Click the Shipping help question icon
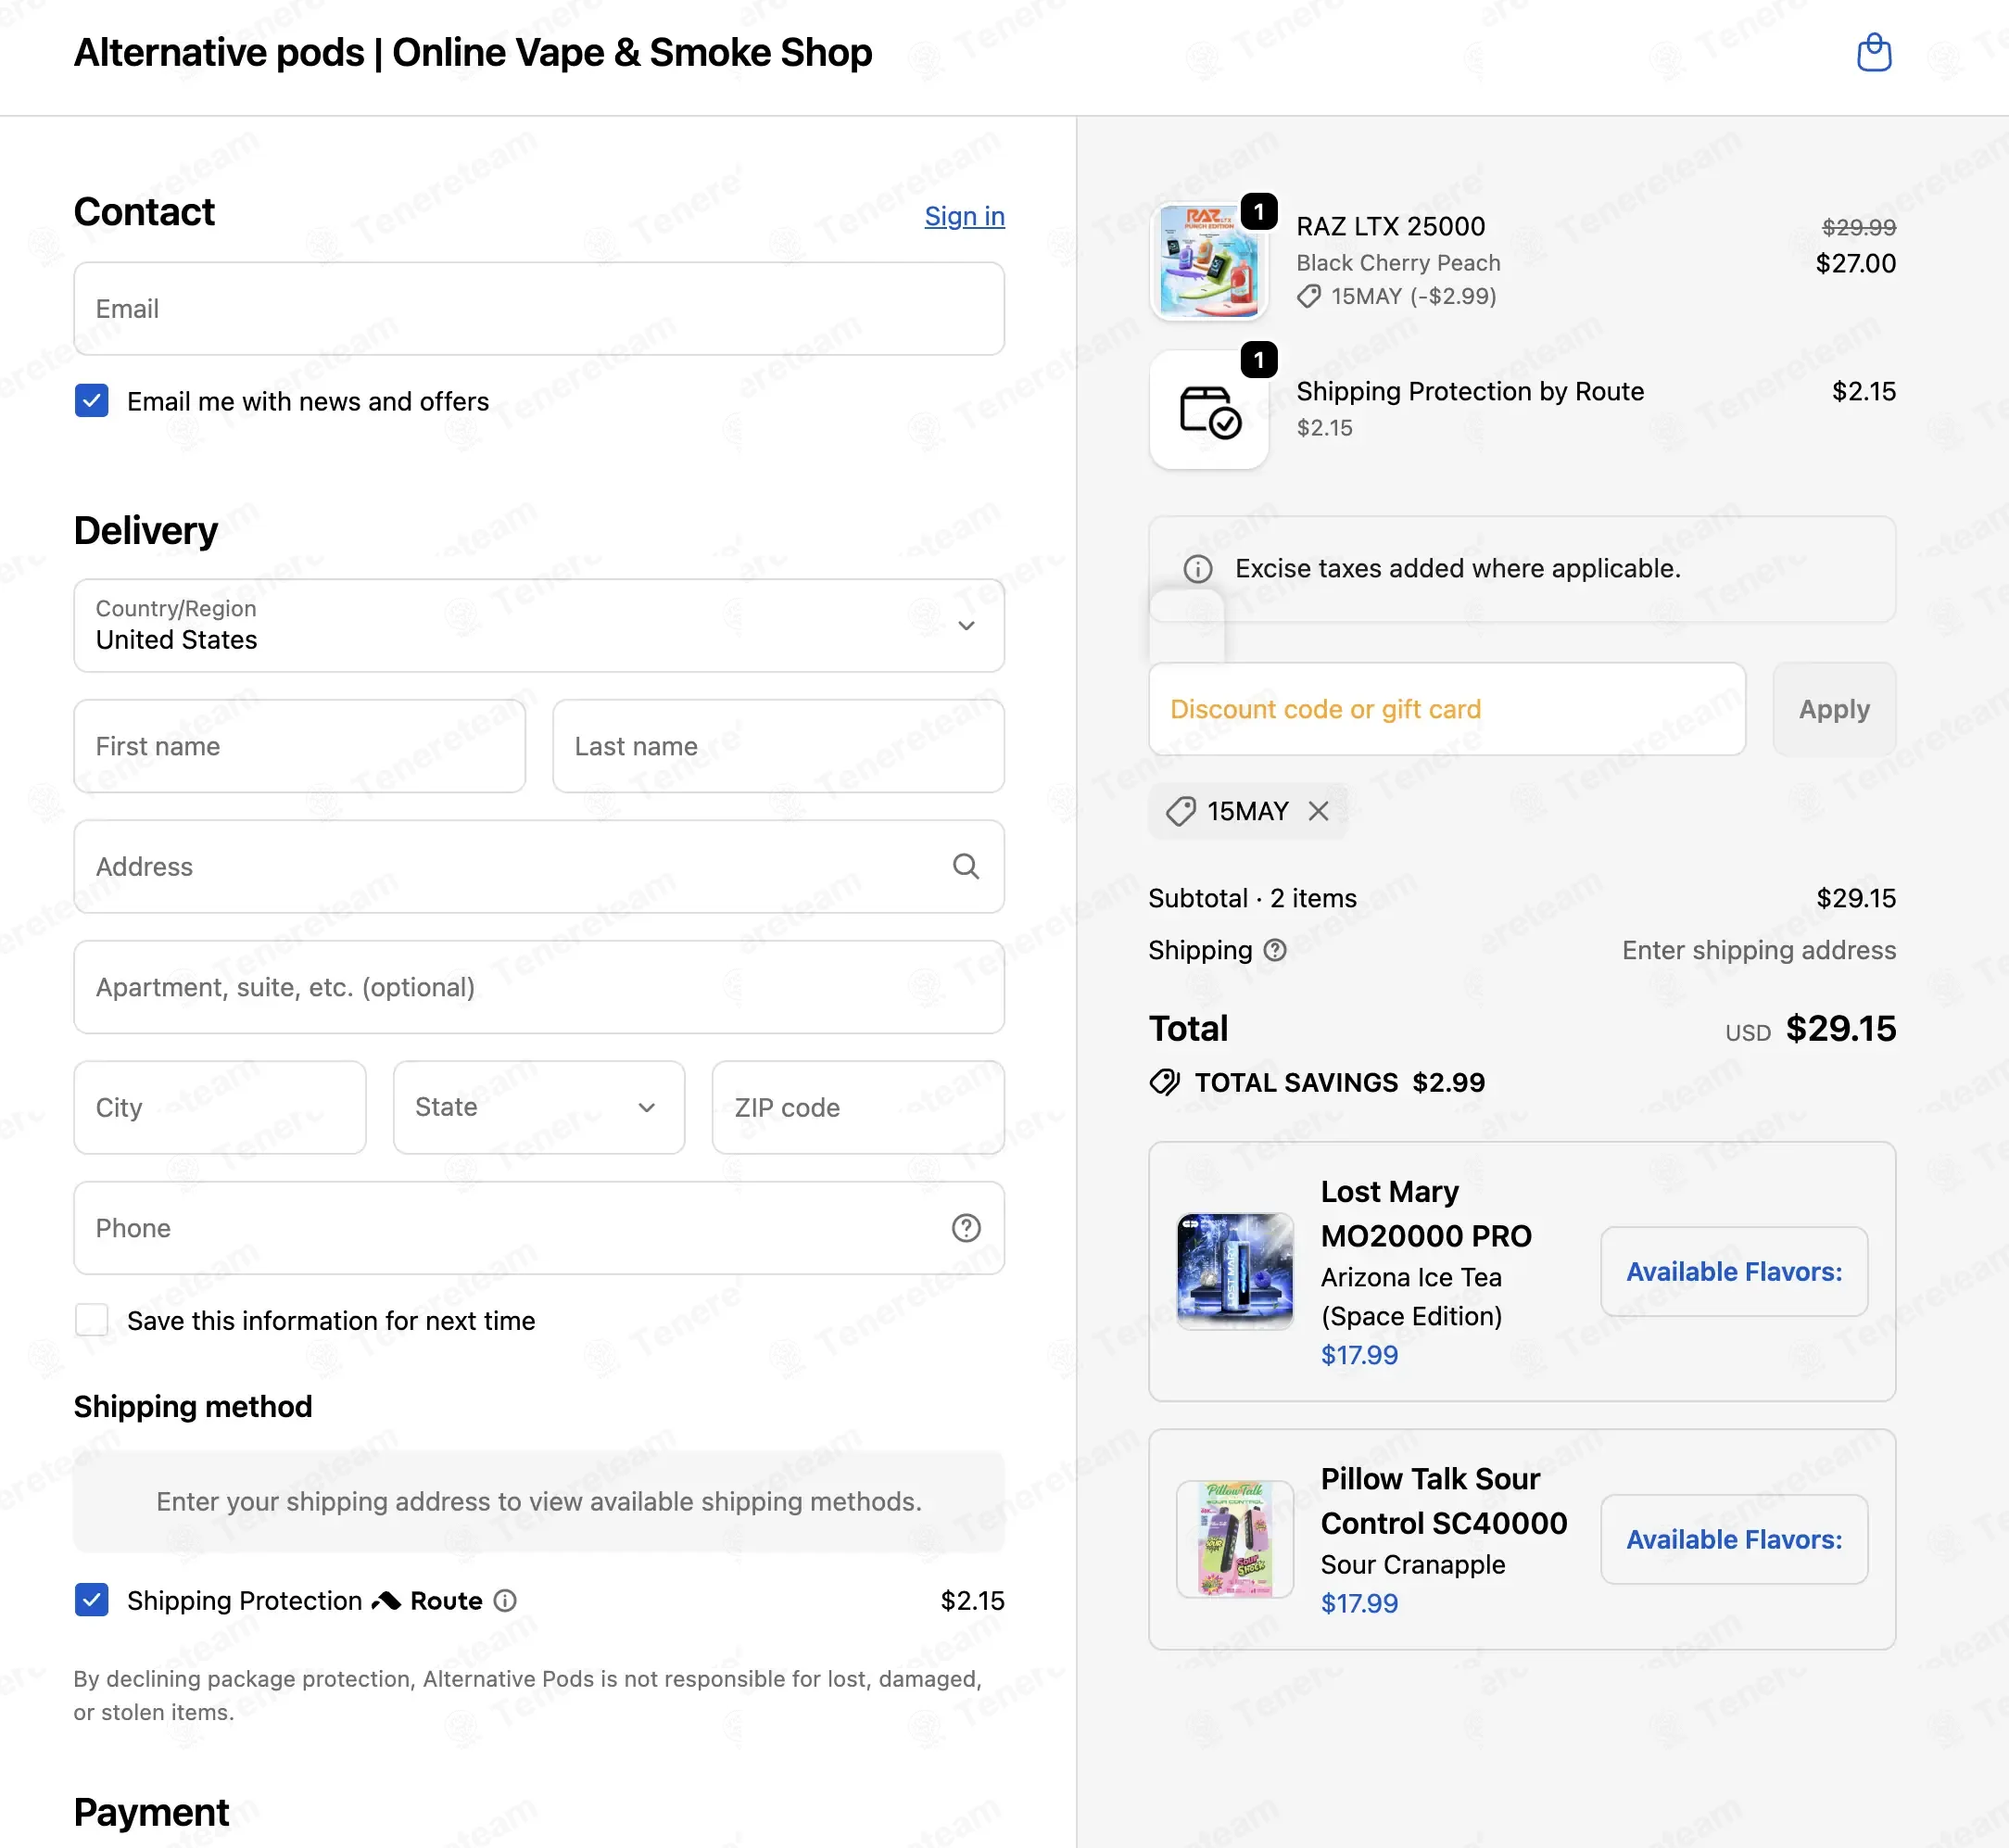2009x1848 pixels. tap(1274, 950)
